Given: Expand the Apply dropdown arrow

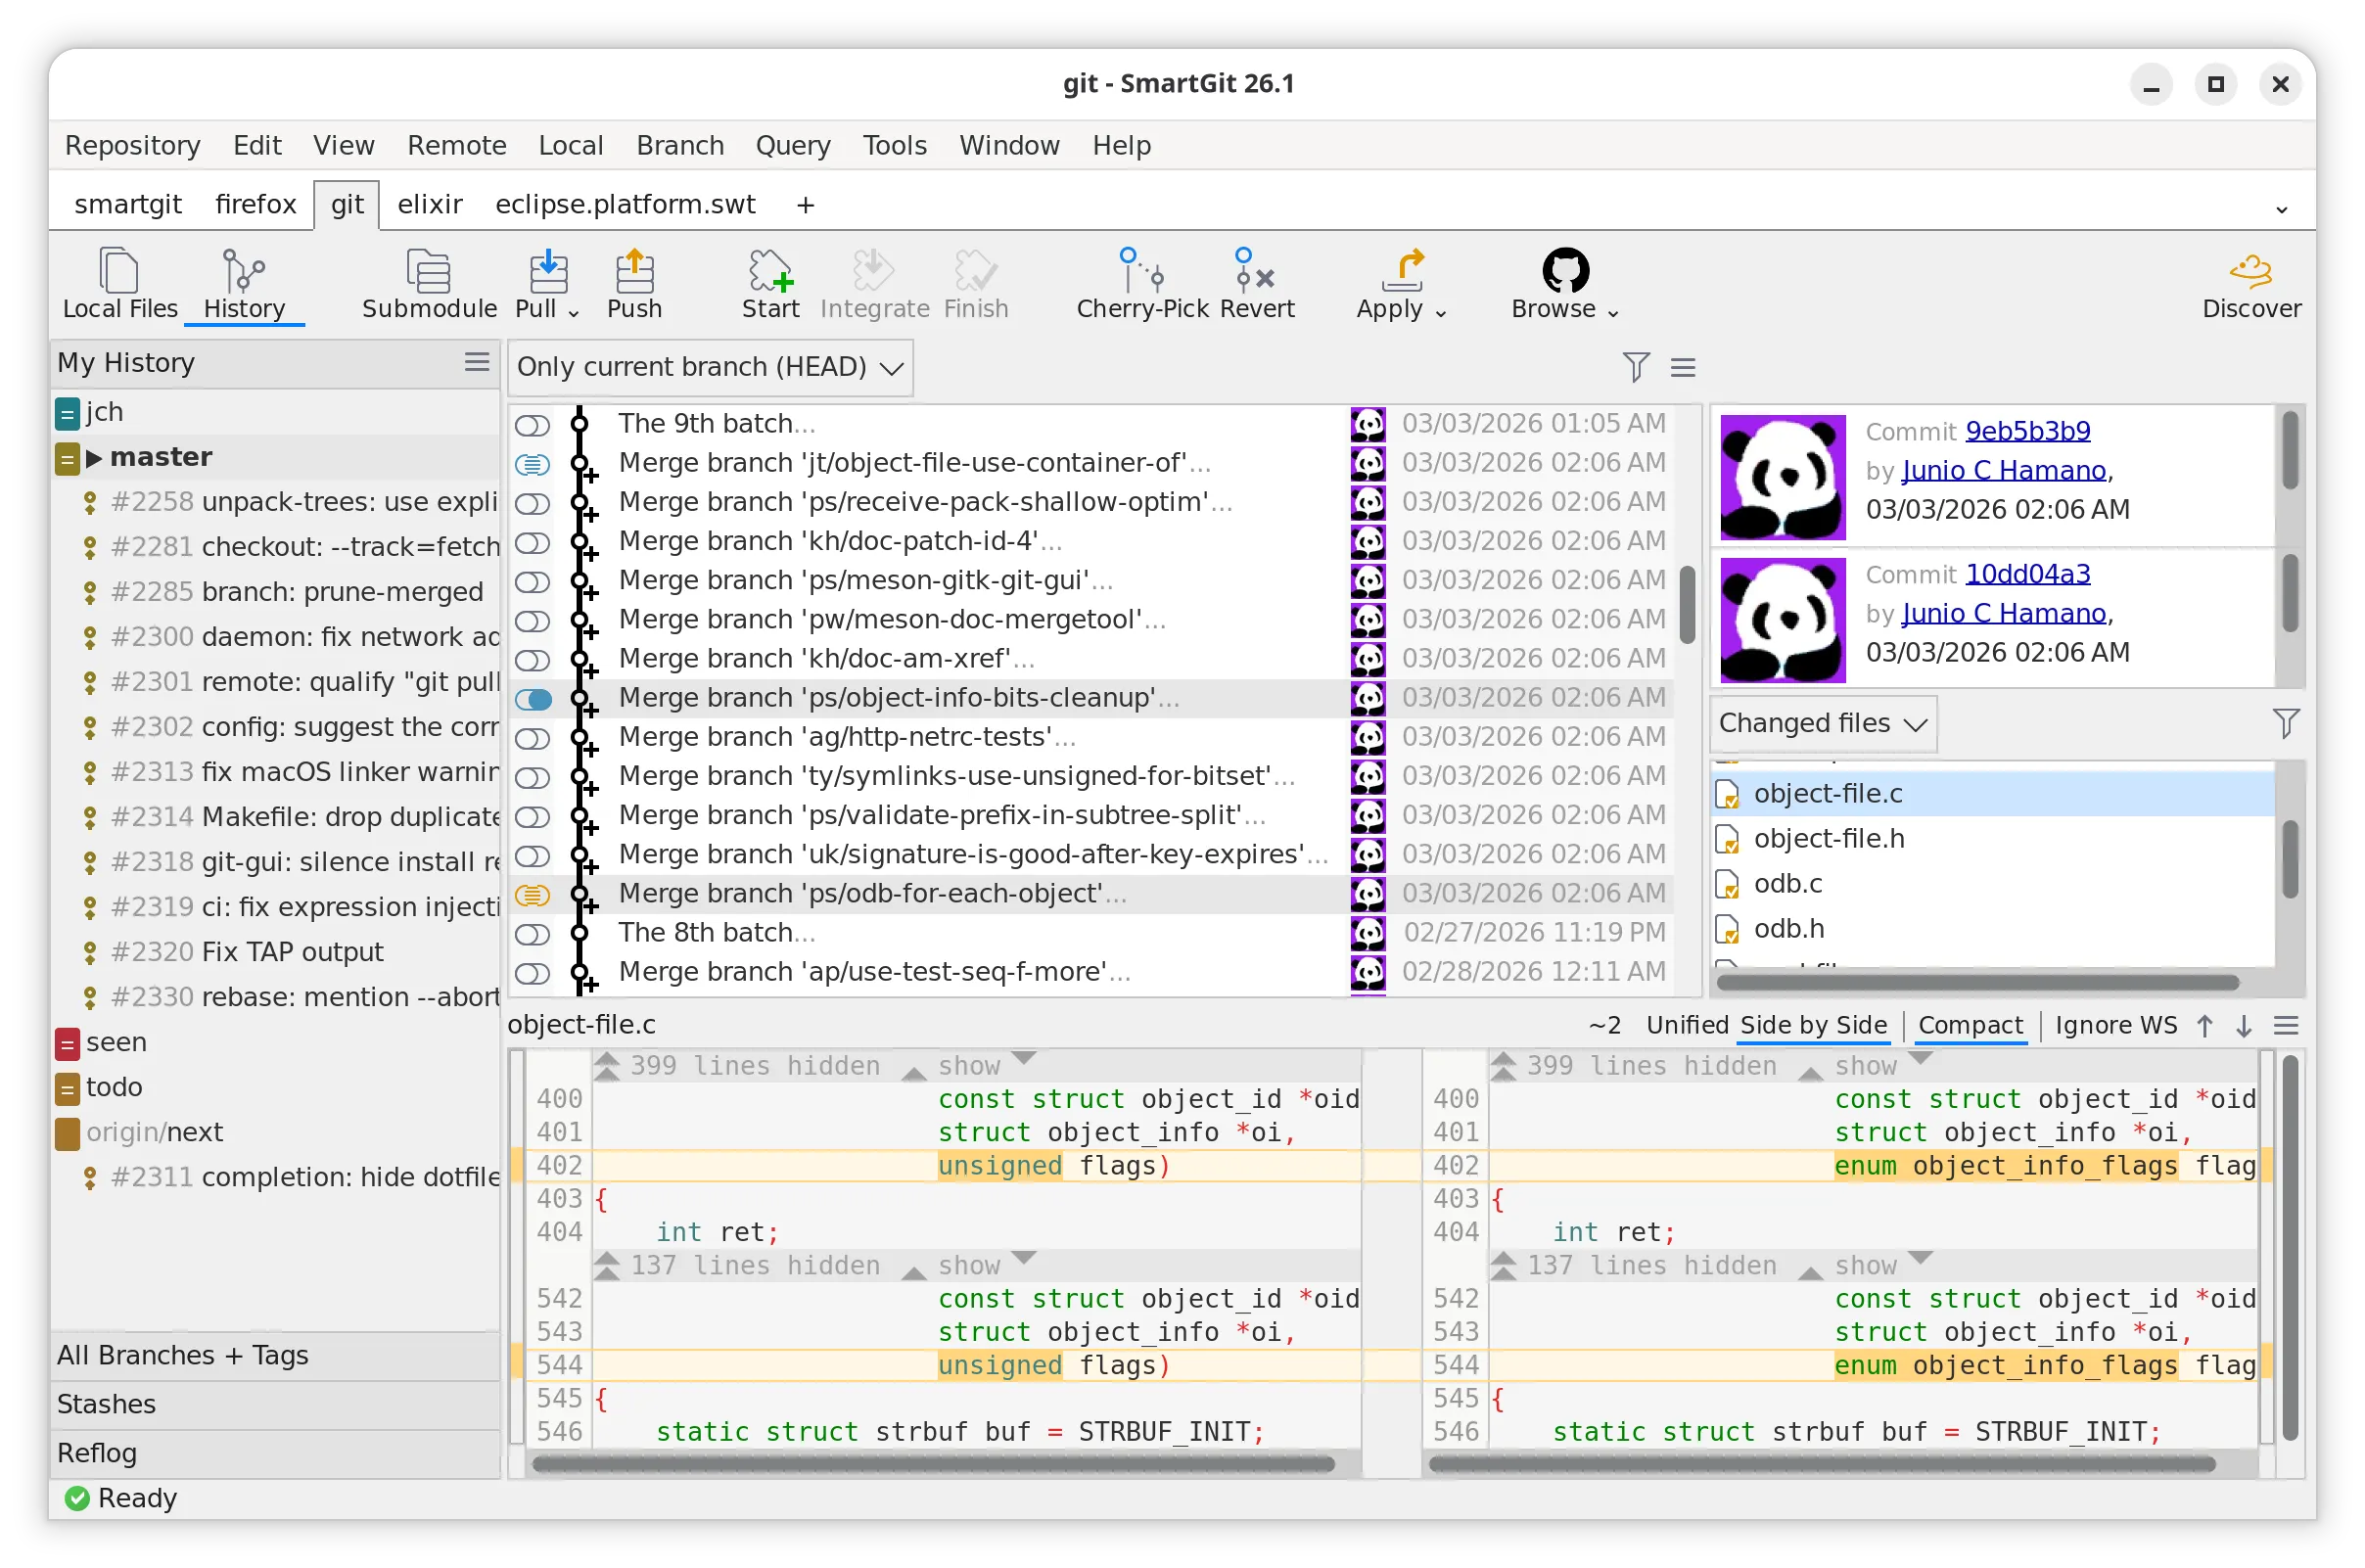Looking at the screenshot, I should click(1441, 313).
